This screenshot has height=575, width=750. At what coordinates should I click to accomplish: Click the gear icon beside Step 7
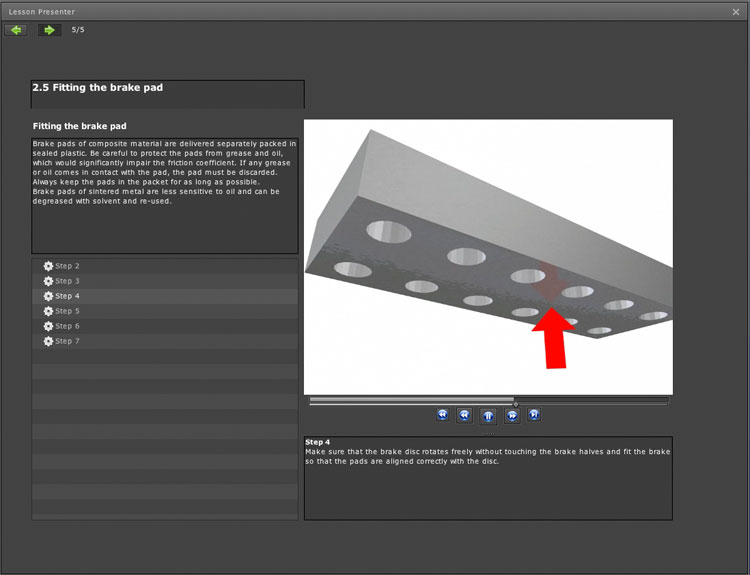48,341
